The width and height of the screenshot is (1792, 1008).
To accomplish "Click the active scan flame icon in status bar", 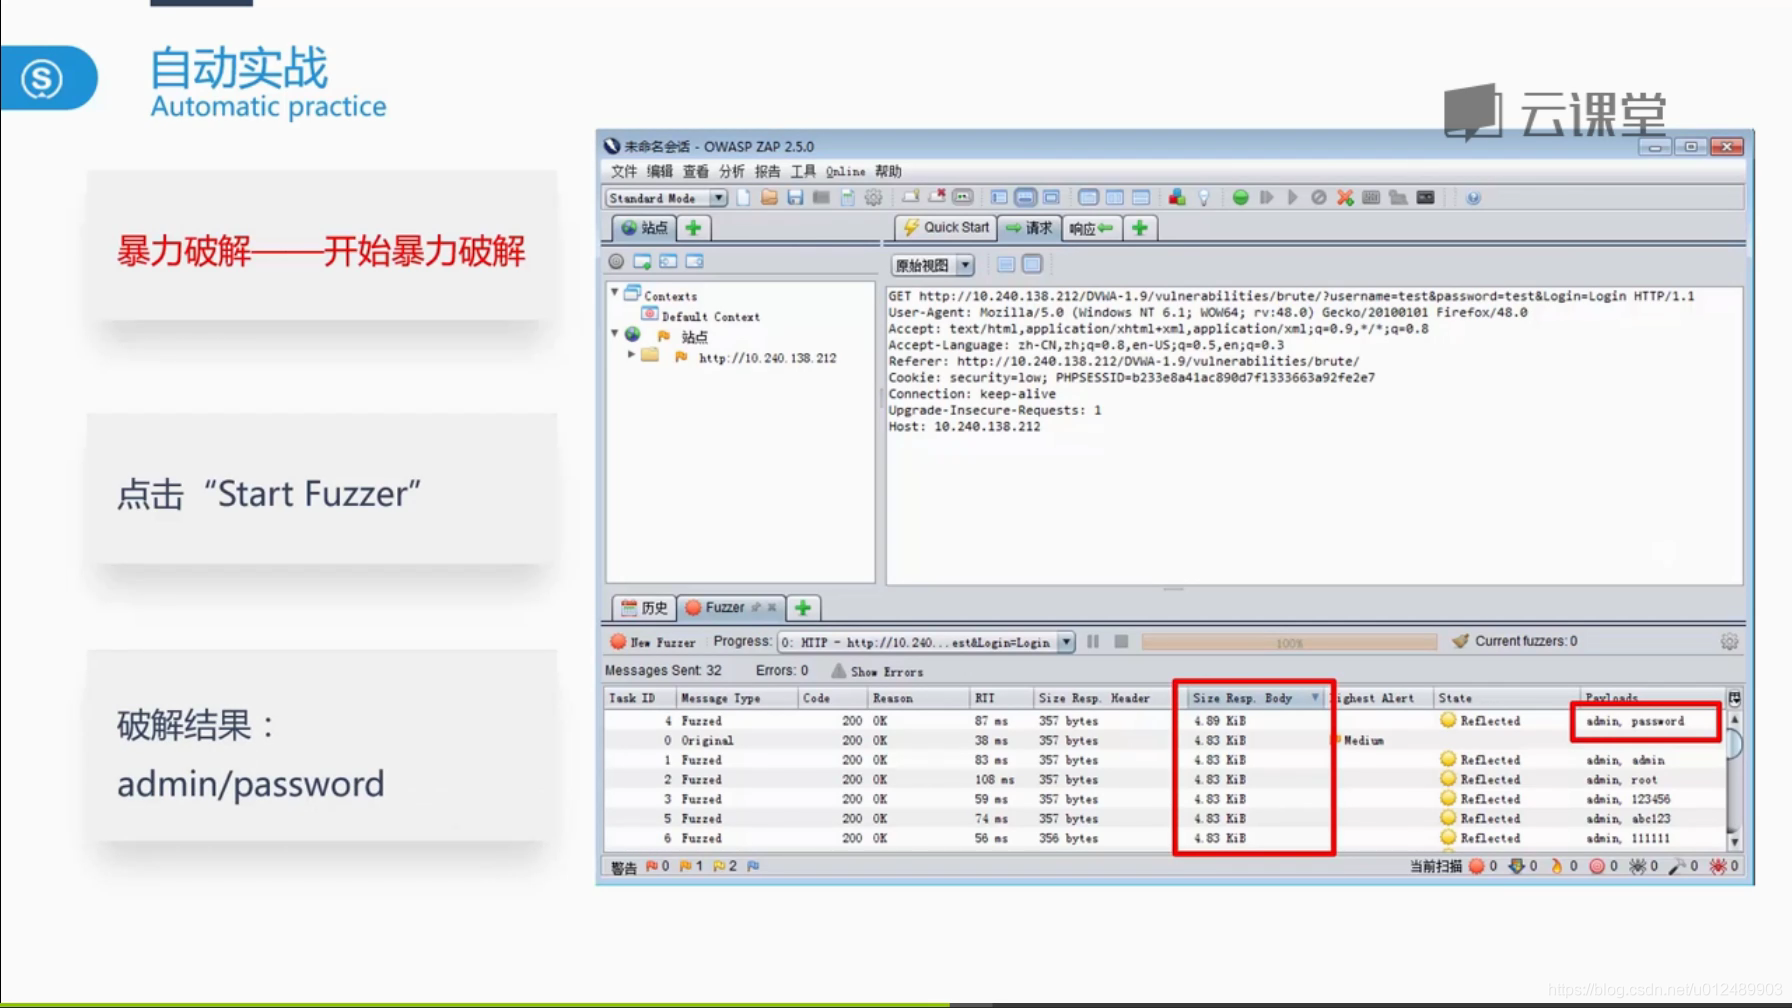I will point(1556,866).
